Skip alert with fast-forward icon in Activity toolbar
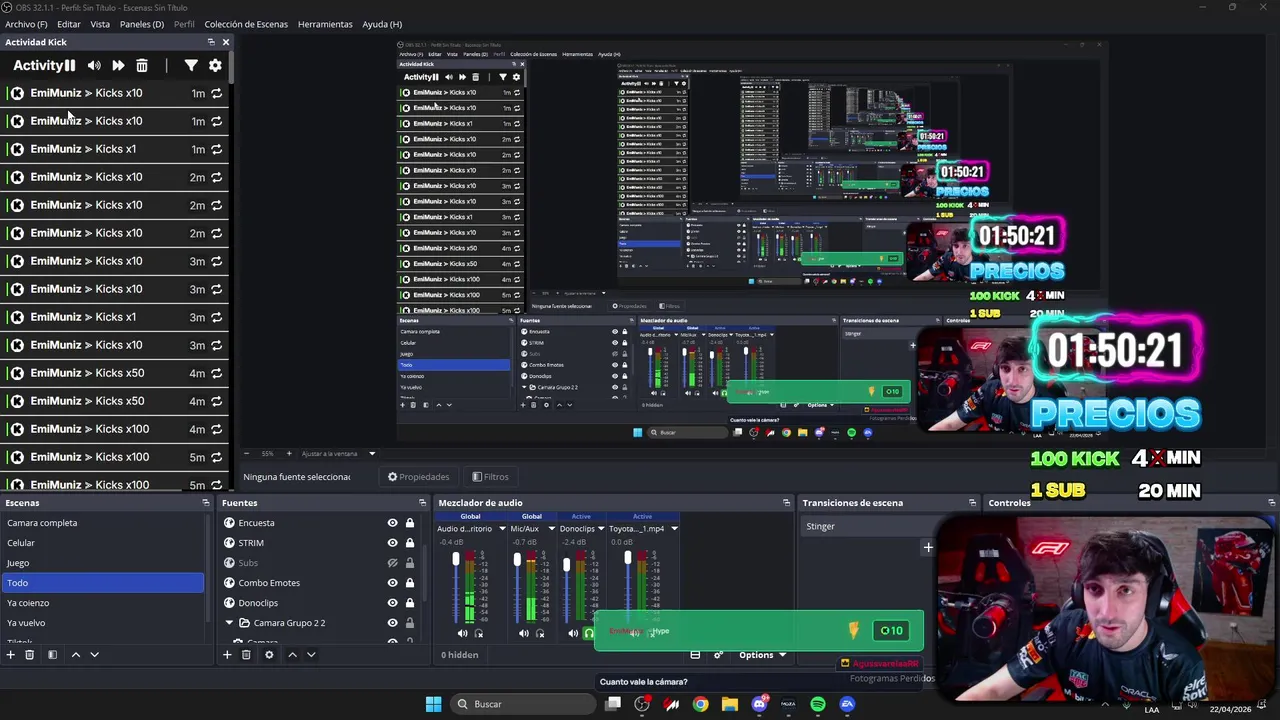Image resolution: width=1280 pixels, height=720 pixels. pos(118,66)
